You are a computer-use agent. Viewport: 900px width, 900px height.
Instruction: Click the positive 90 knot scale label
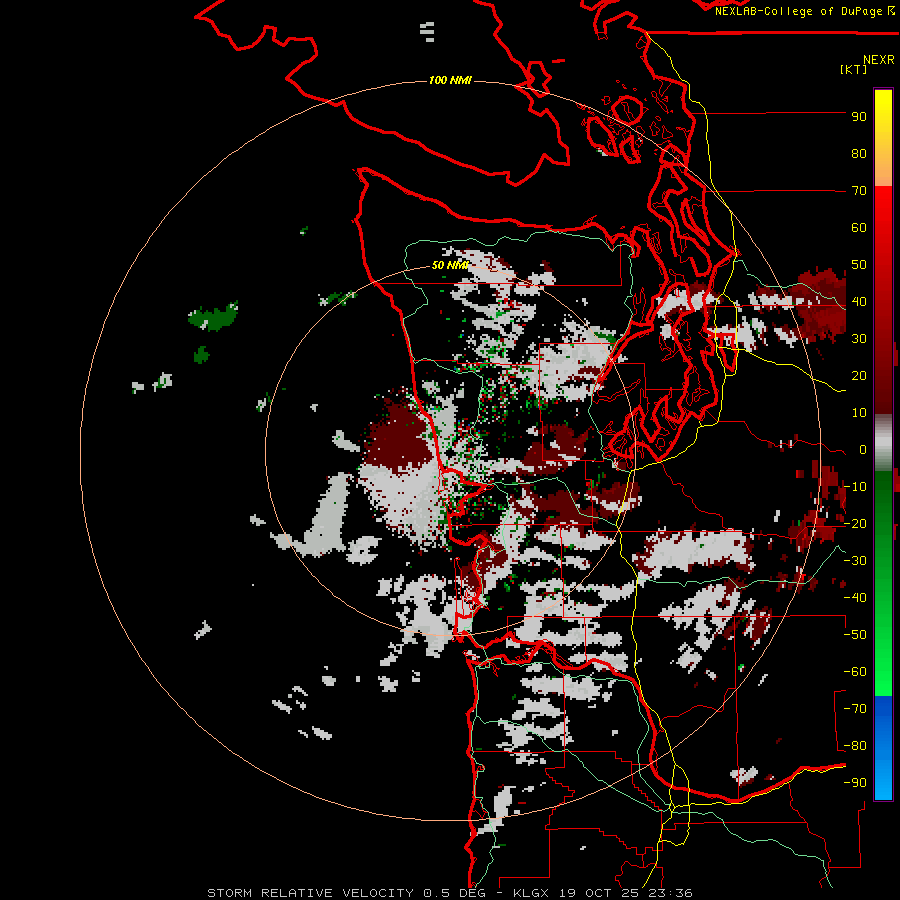pyautogui.click(x=859, y=117)
